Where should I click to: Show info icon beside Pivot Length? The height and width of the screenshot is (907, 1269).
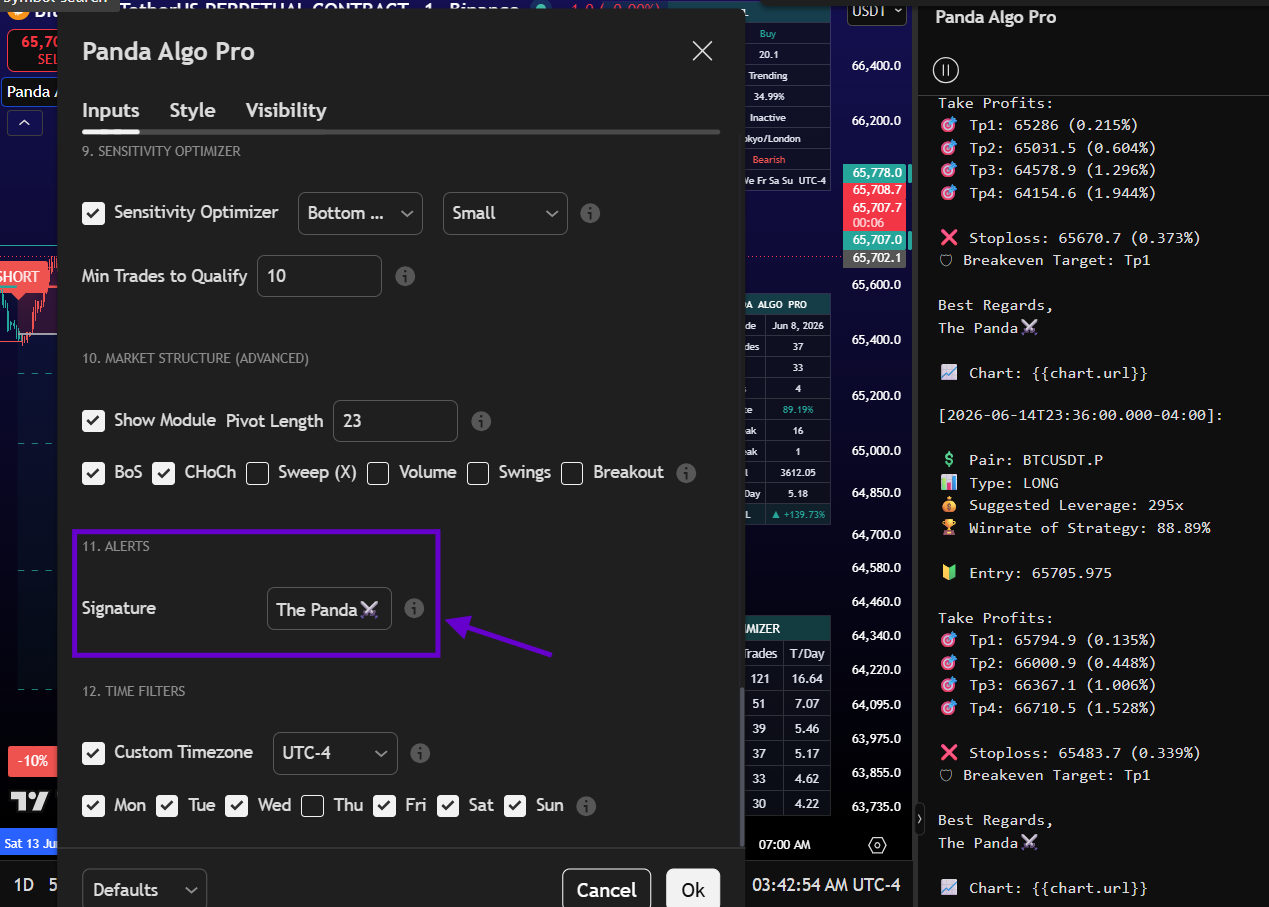click(x=481, y=421)
